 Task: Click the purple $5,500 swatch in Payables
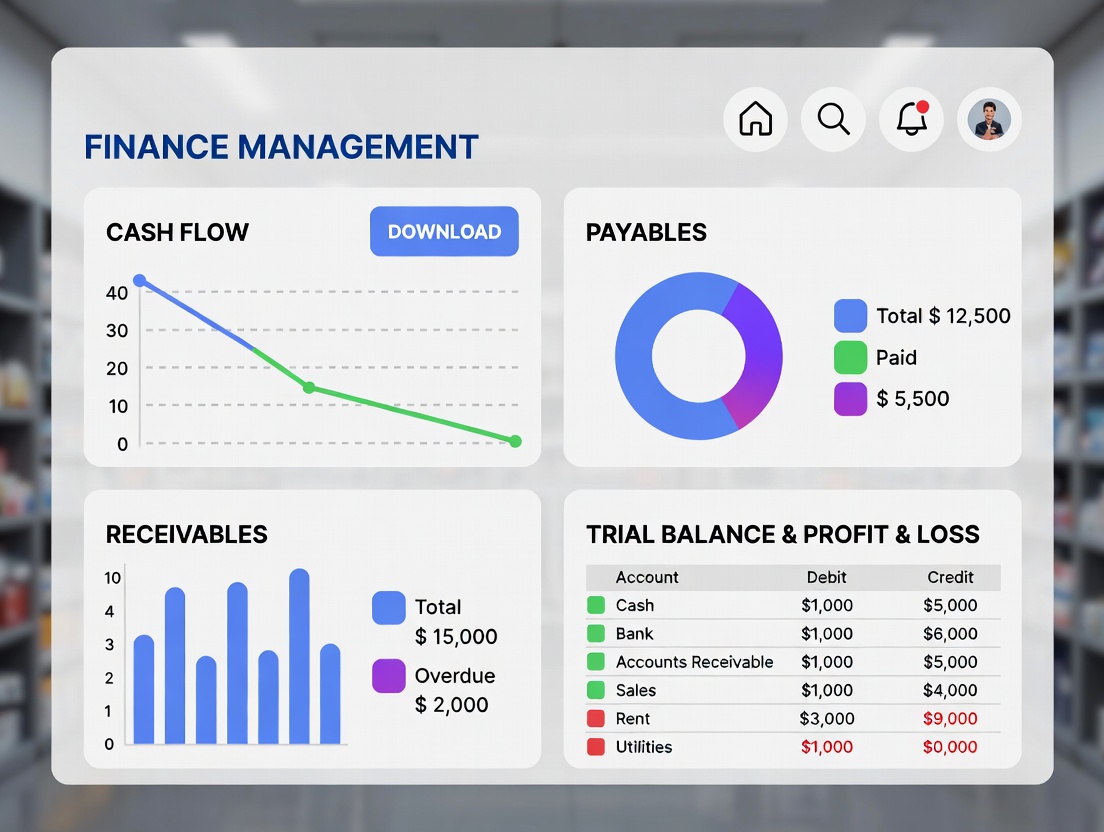pyautogui.click(x=850, y=398)
